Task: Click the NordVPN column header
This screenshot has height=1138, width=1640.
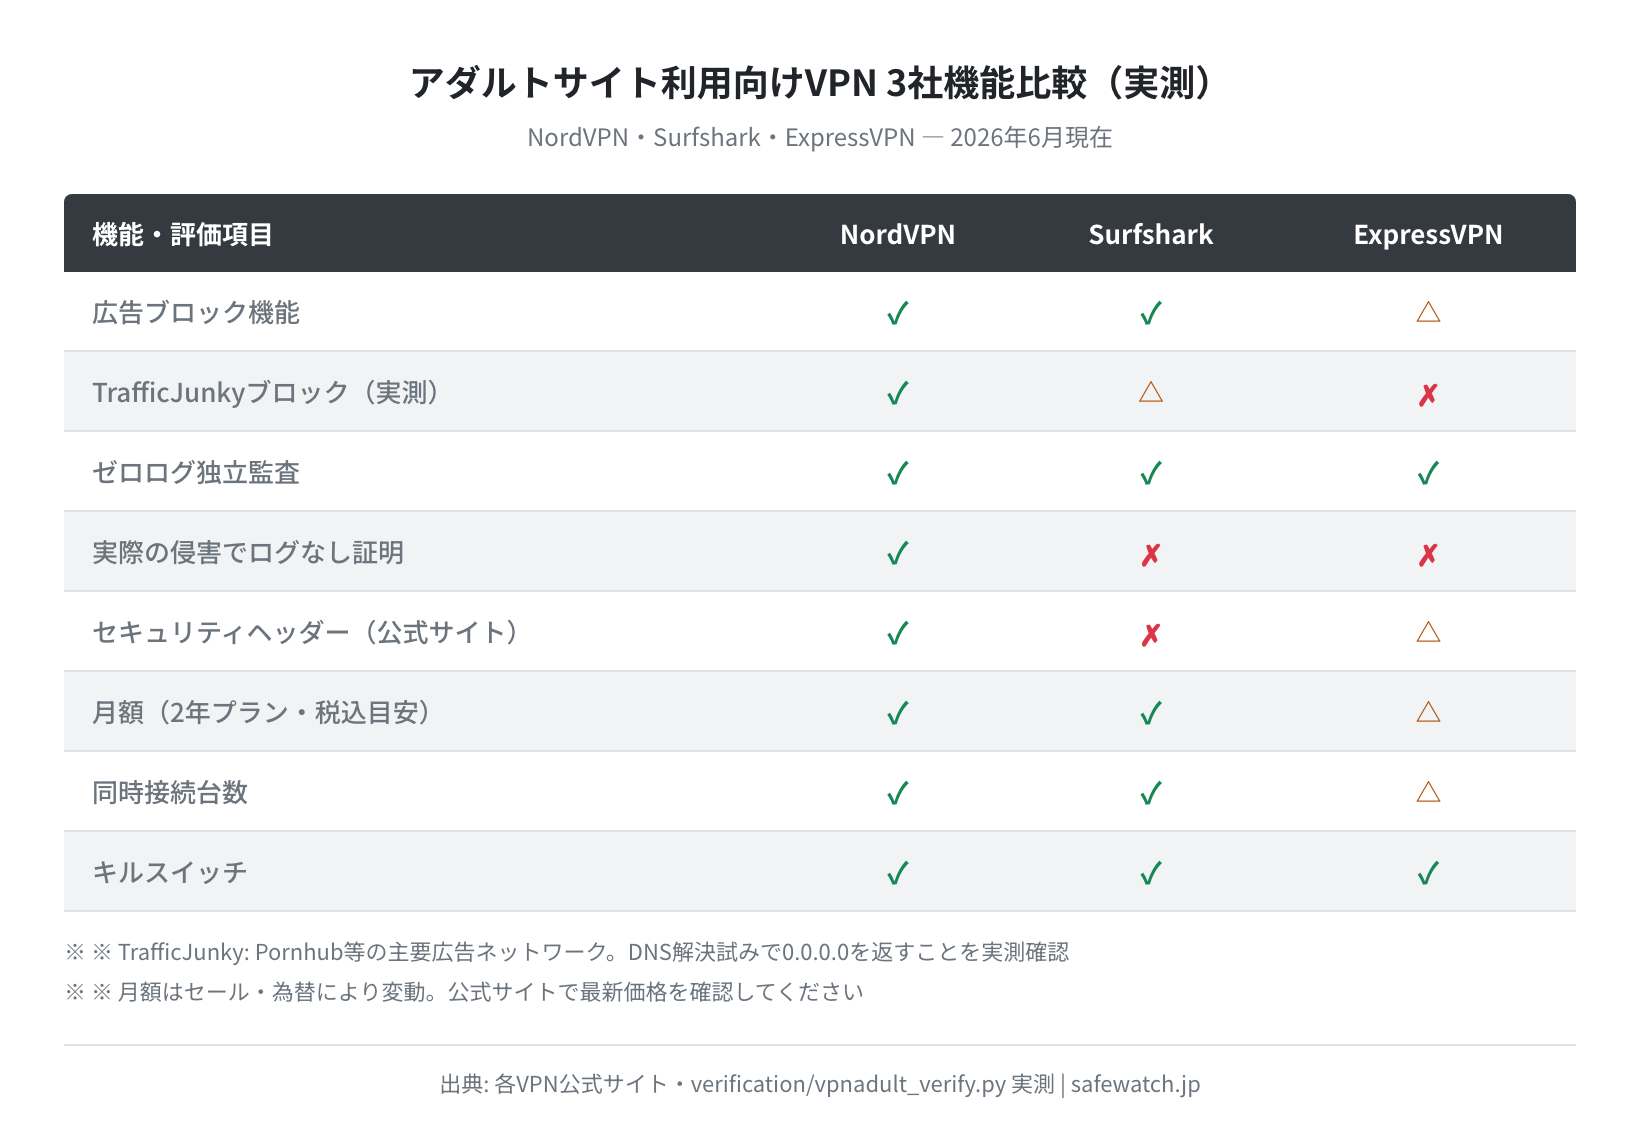Action: pos(898,235)
